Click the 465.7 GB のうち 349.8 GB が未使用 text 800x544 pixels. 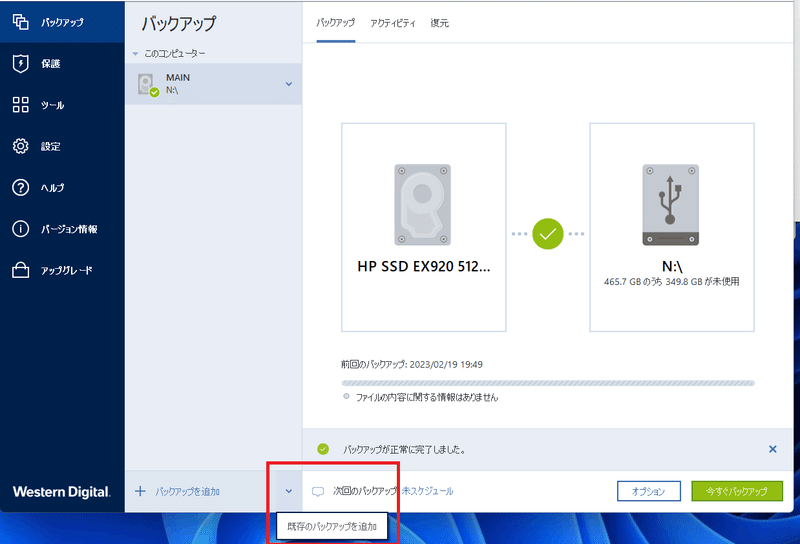[x=671, y=282]
